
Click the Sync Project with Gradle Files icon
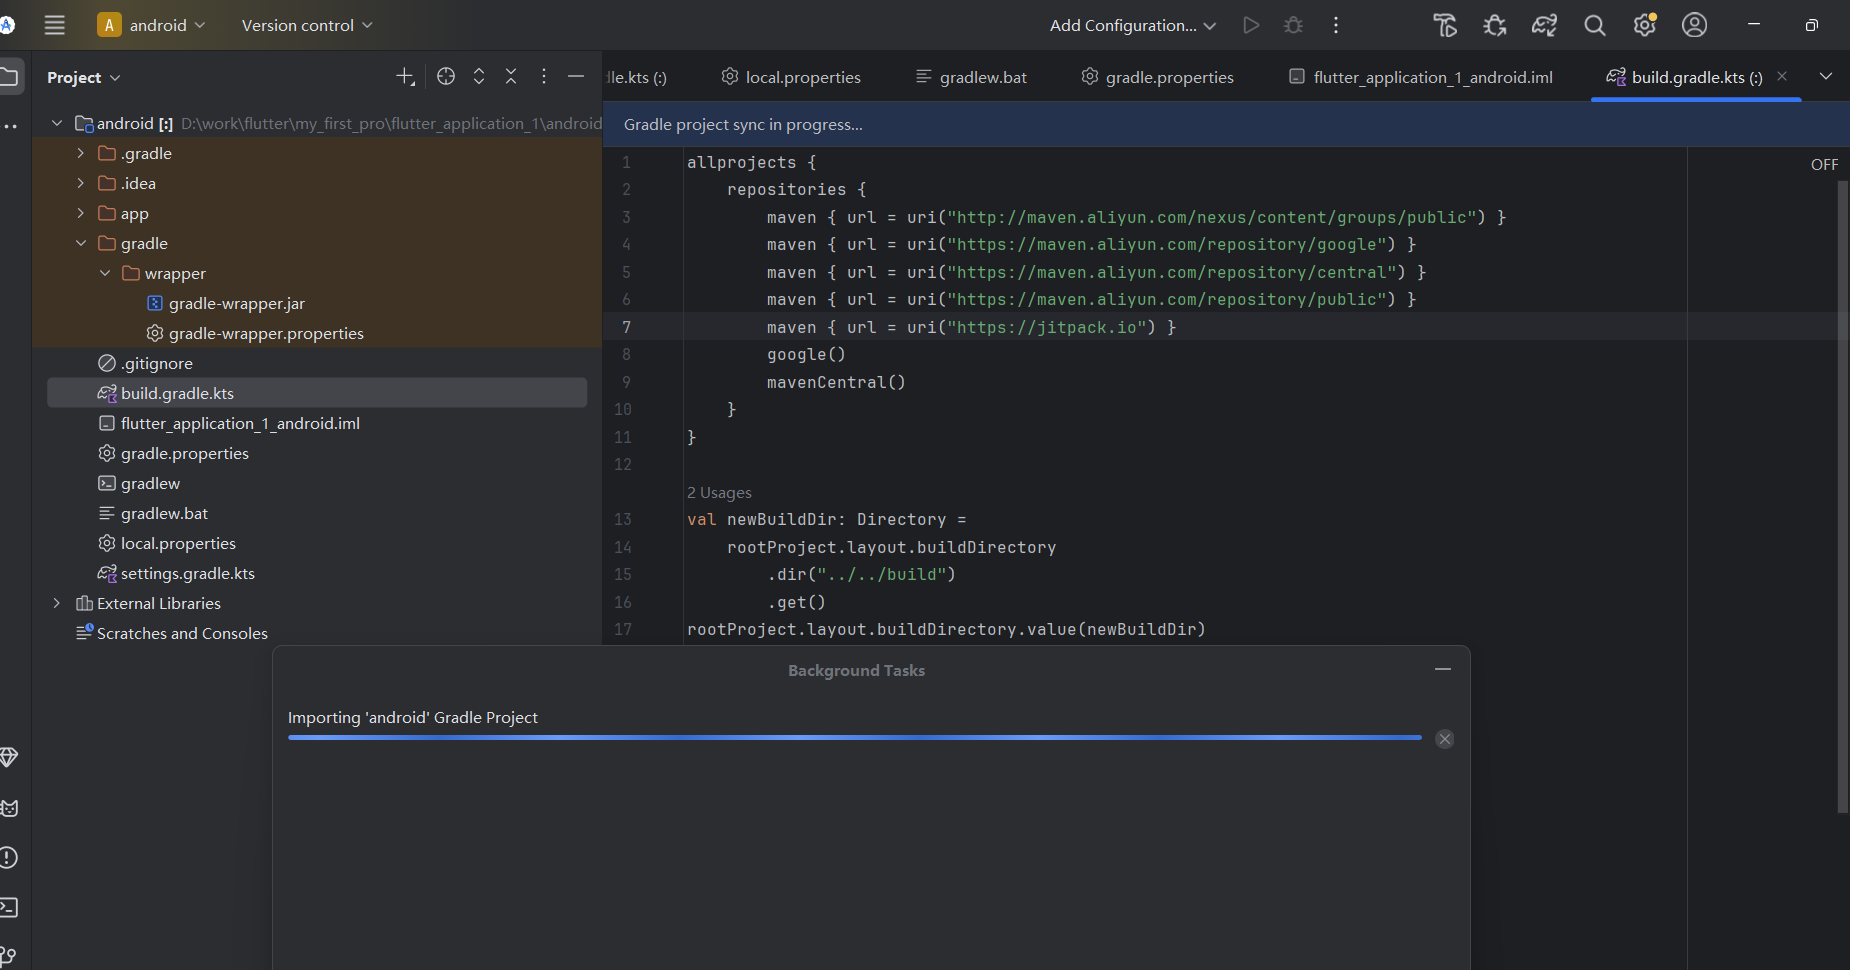point(1545,25)
